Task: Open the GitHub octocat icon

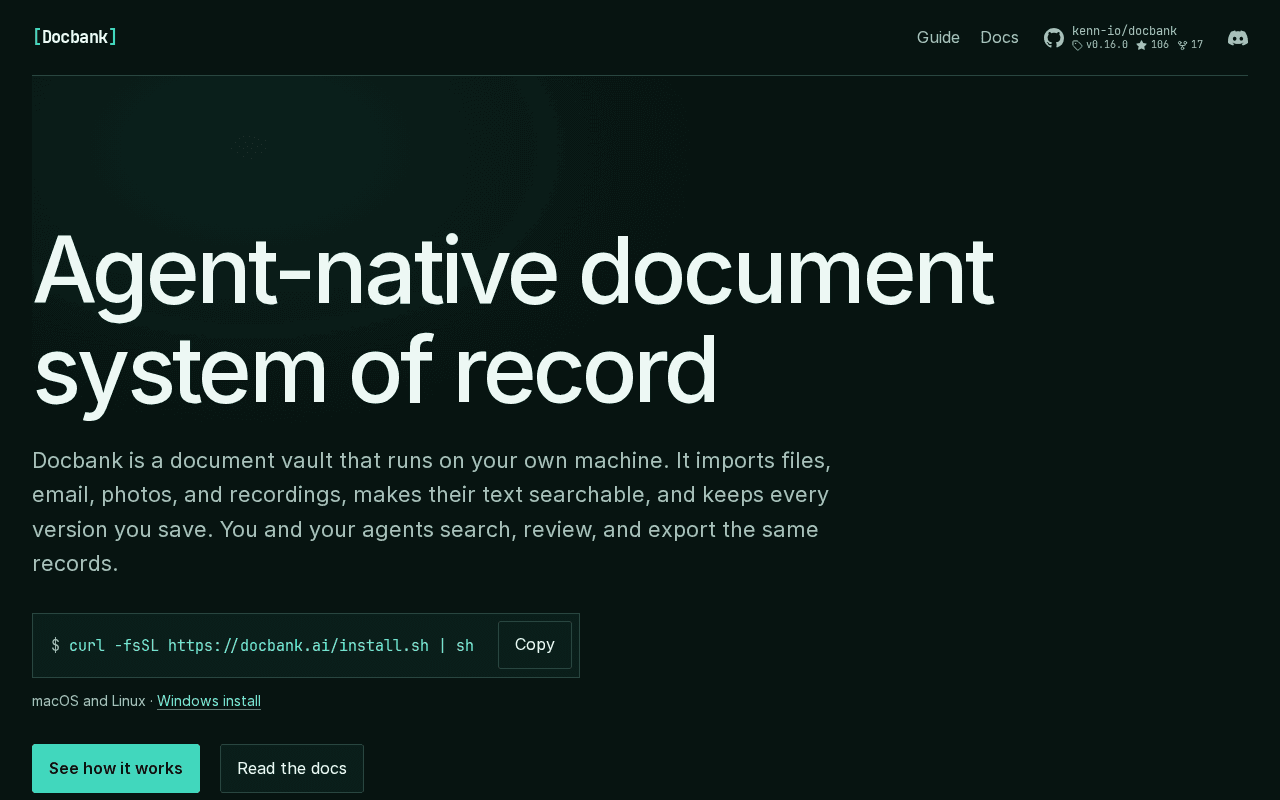Action: tap(1054, 38)
